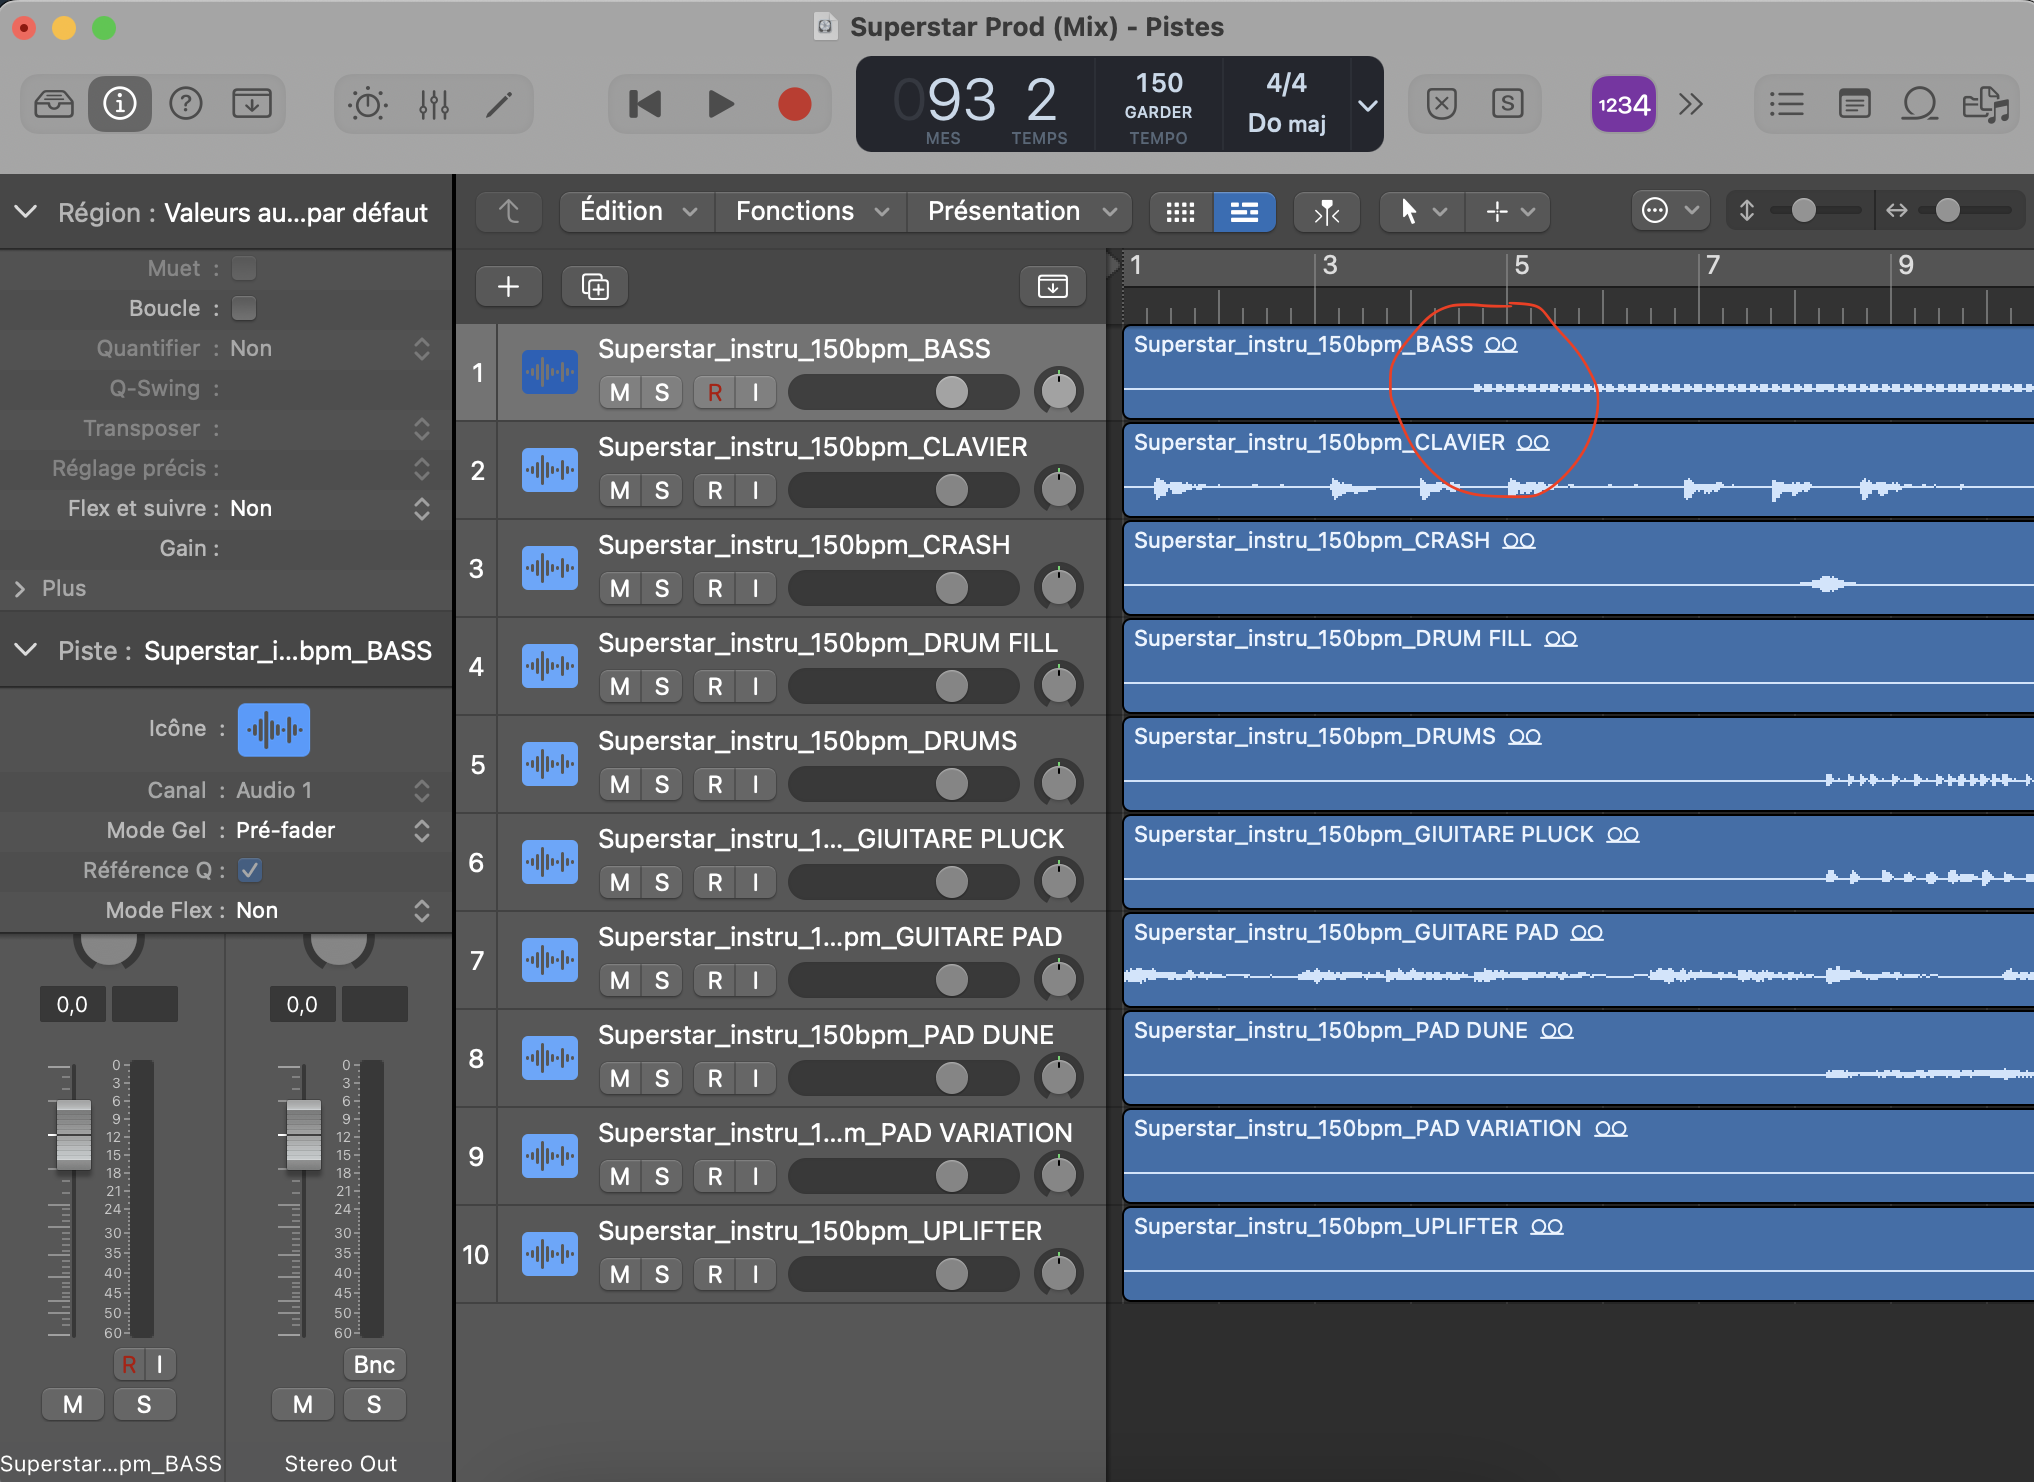Open the Fonctions menu
This screenshot has height=1482, width=2034.
[x=808, y=211]
